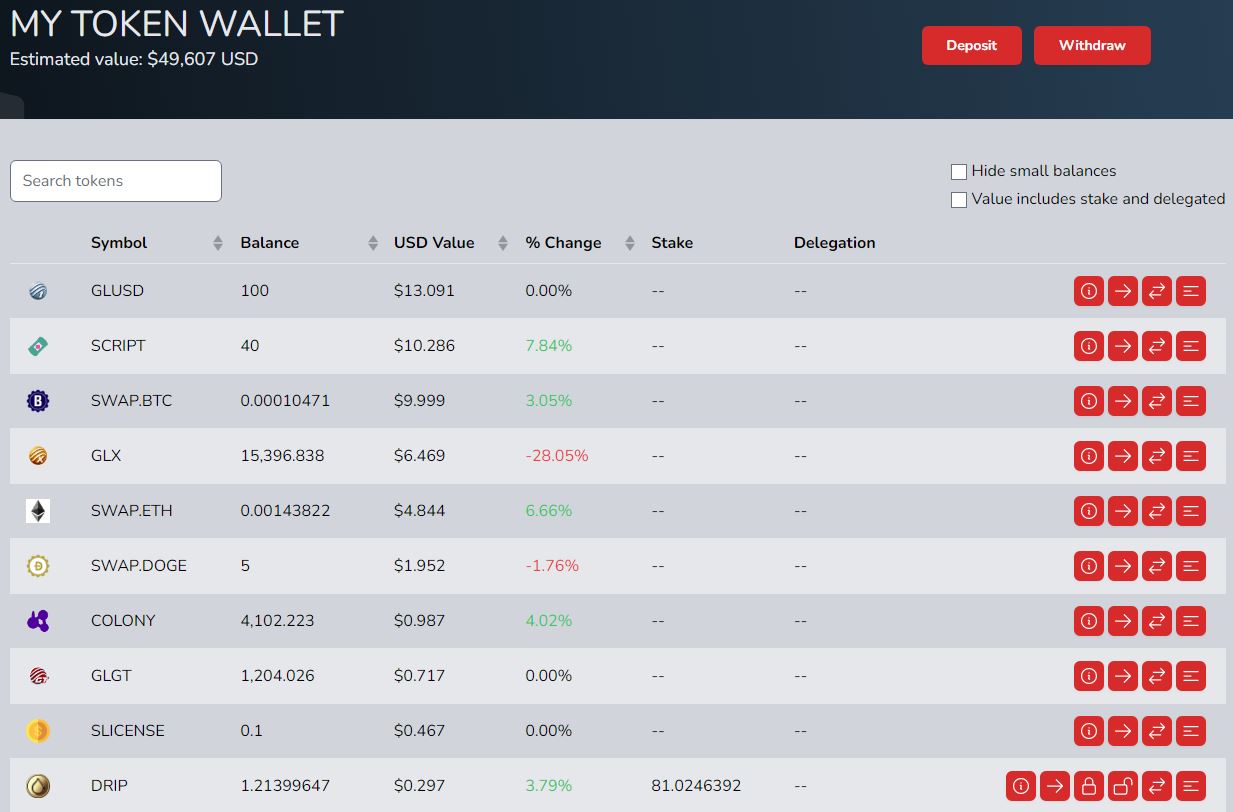Screen dimensions: 1233x812
Task: Trade DRIP using swap arrows icon
Action: click(1157, 786)
